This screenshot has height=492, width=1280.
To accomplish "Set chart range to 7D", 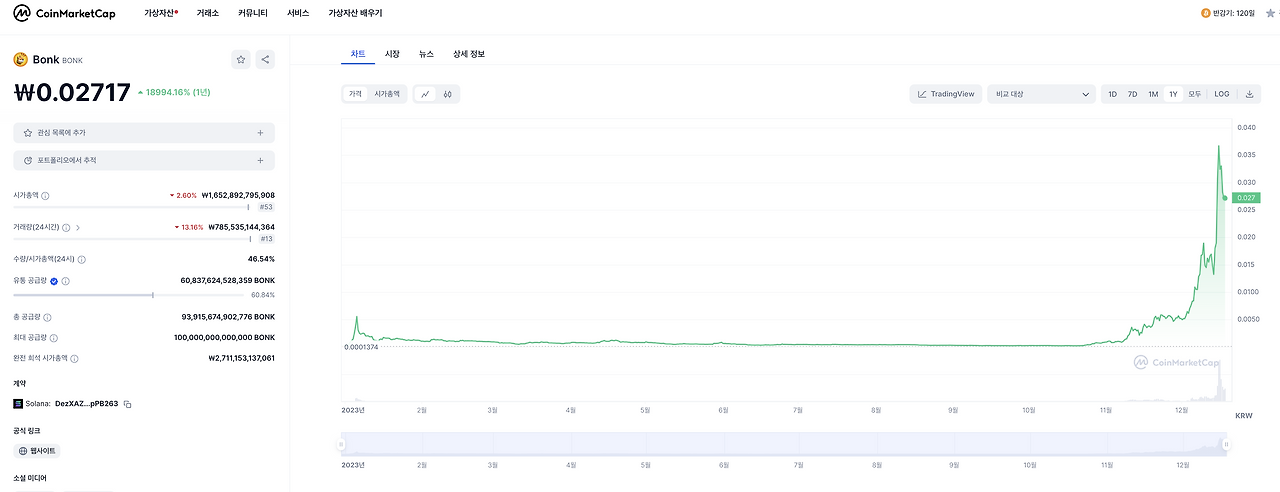I will point(1132,94).
